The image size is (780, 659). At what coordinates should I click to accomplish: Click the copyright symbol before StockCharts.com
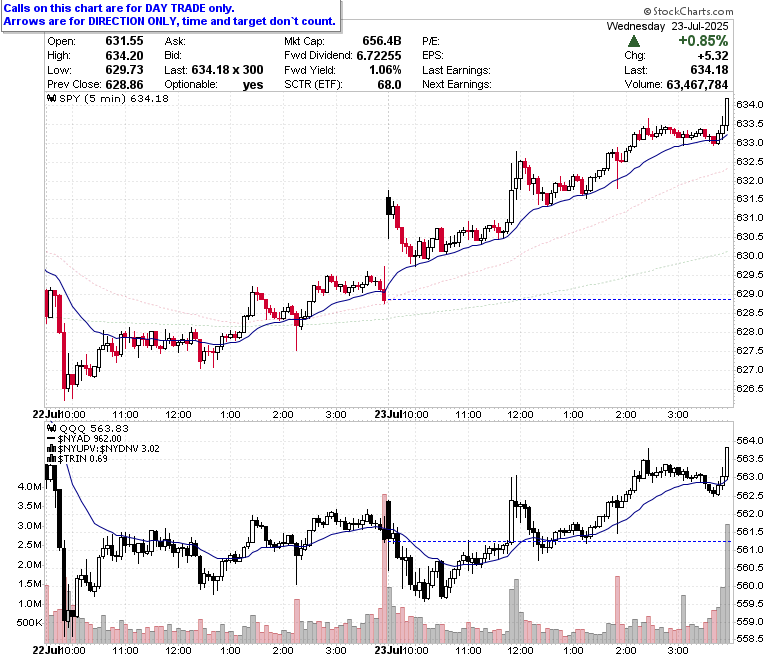coord(647,11)
